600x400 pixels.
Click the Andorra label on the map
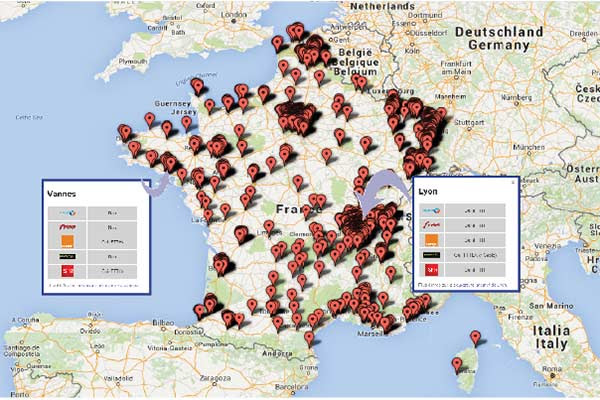[277, 353]
